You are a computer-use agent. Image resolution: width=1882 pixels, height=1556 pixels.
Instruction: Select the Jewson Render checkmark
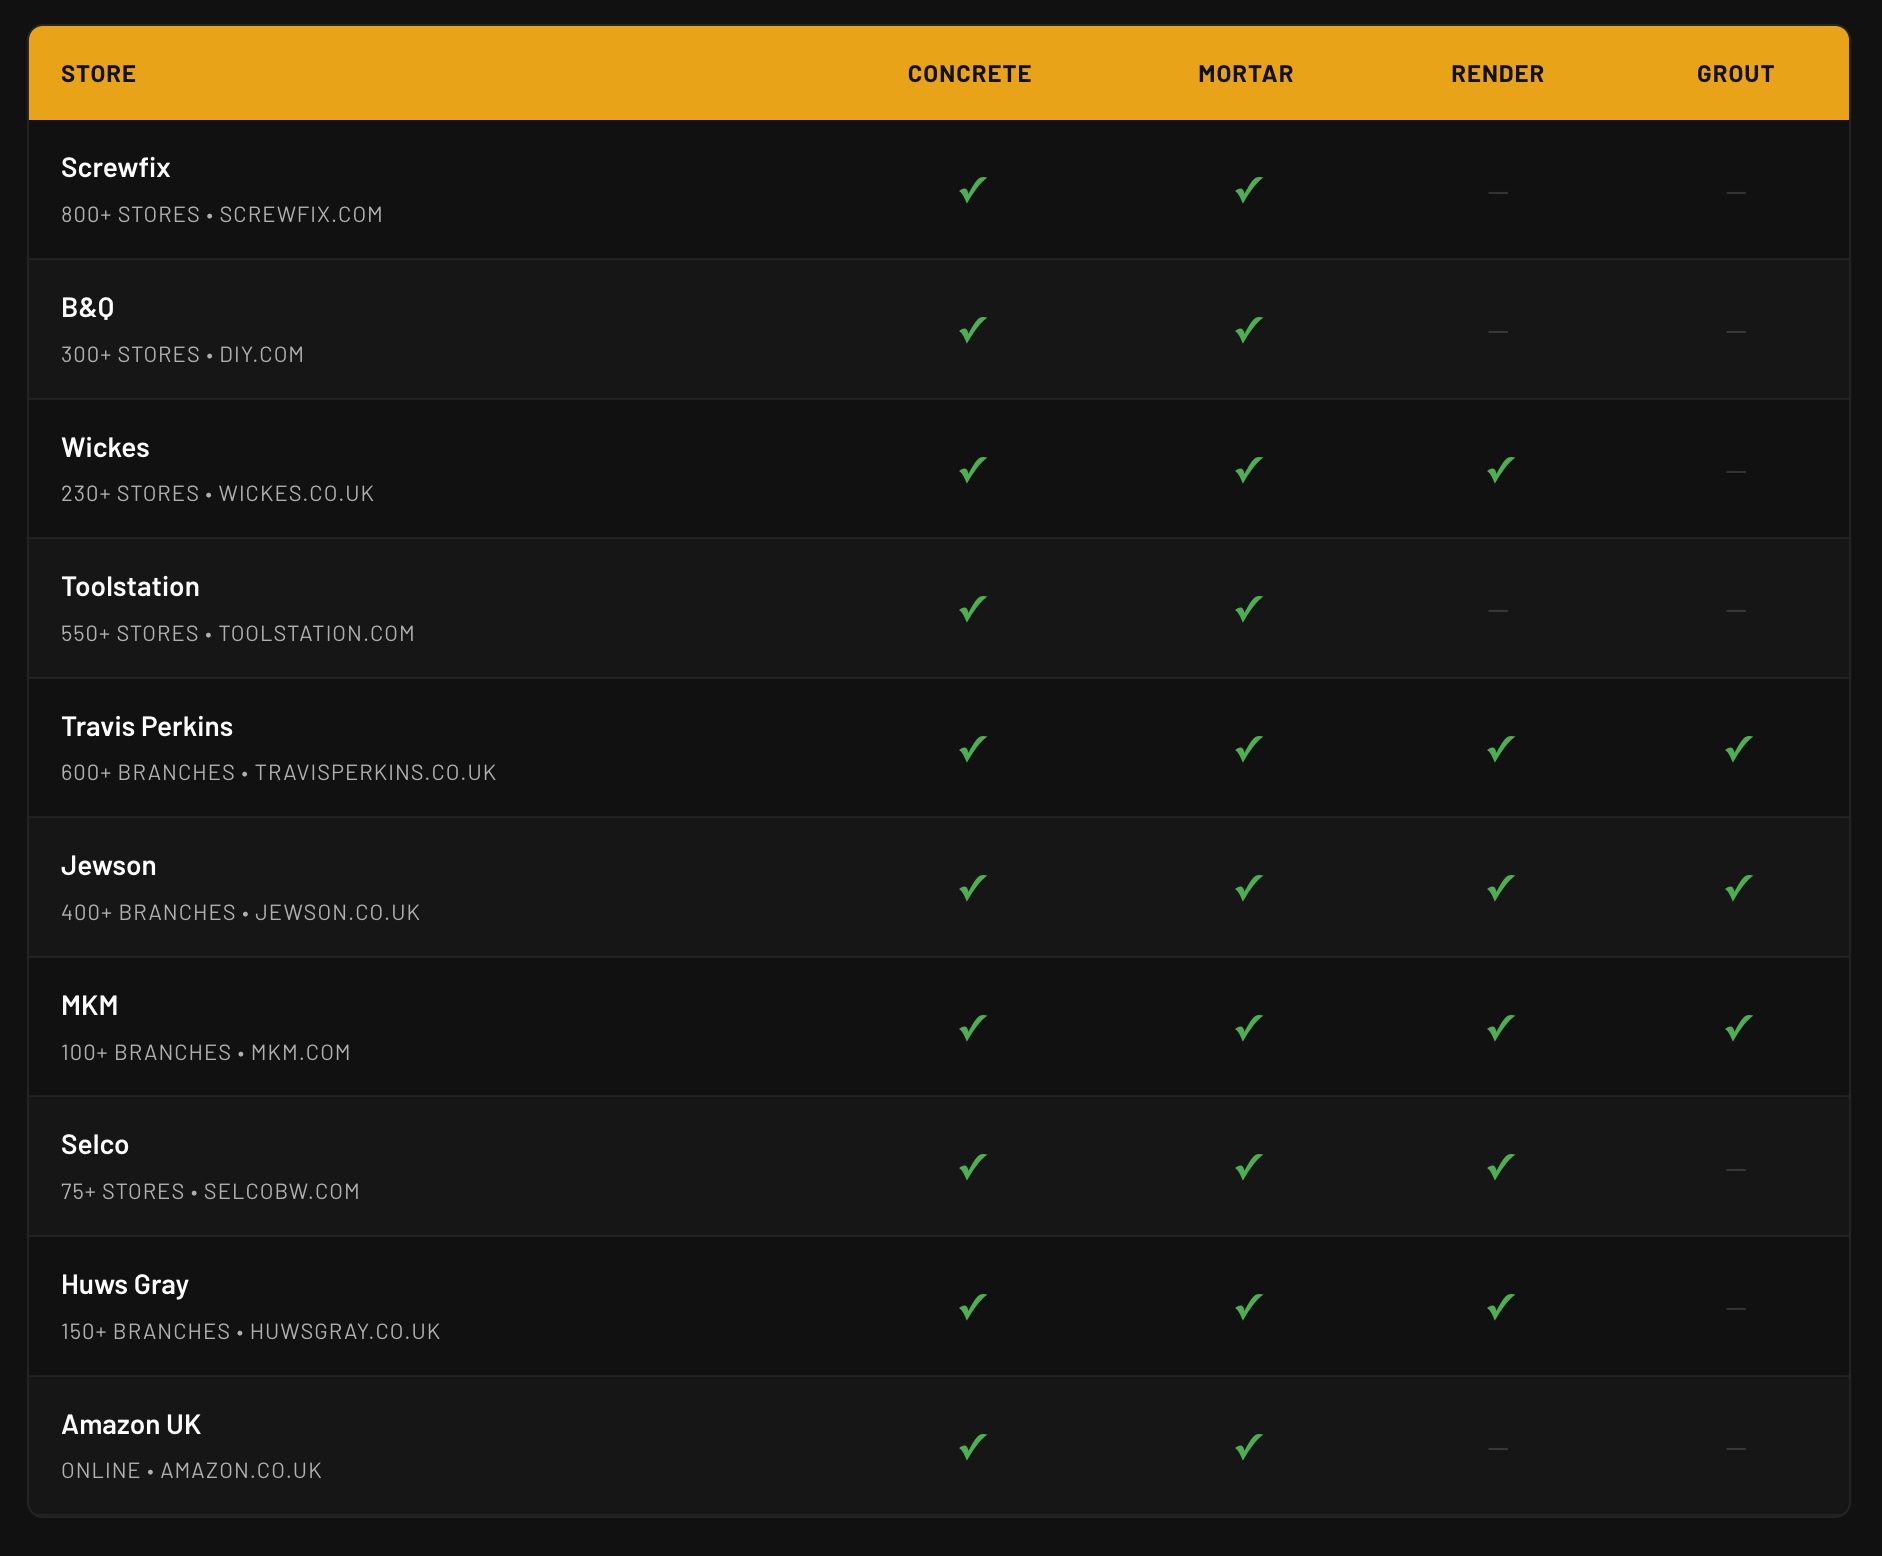pyautogui.click(x=1500, y=888)
